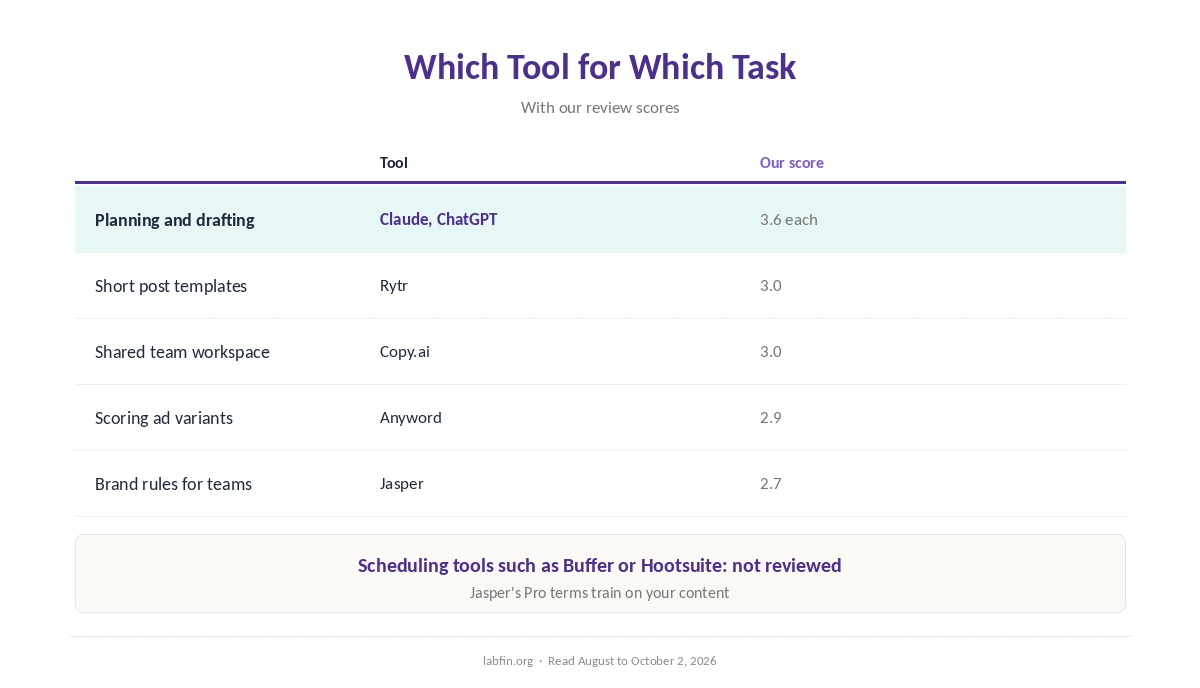1200x688 pixels.
Task: Click the 3.0 score in the Copy.ai row
Action: click(771, 351)
